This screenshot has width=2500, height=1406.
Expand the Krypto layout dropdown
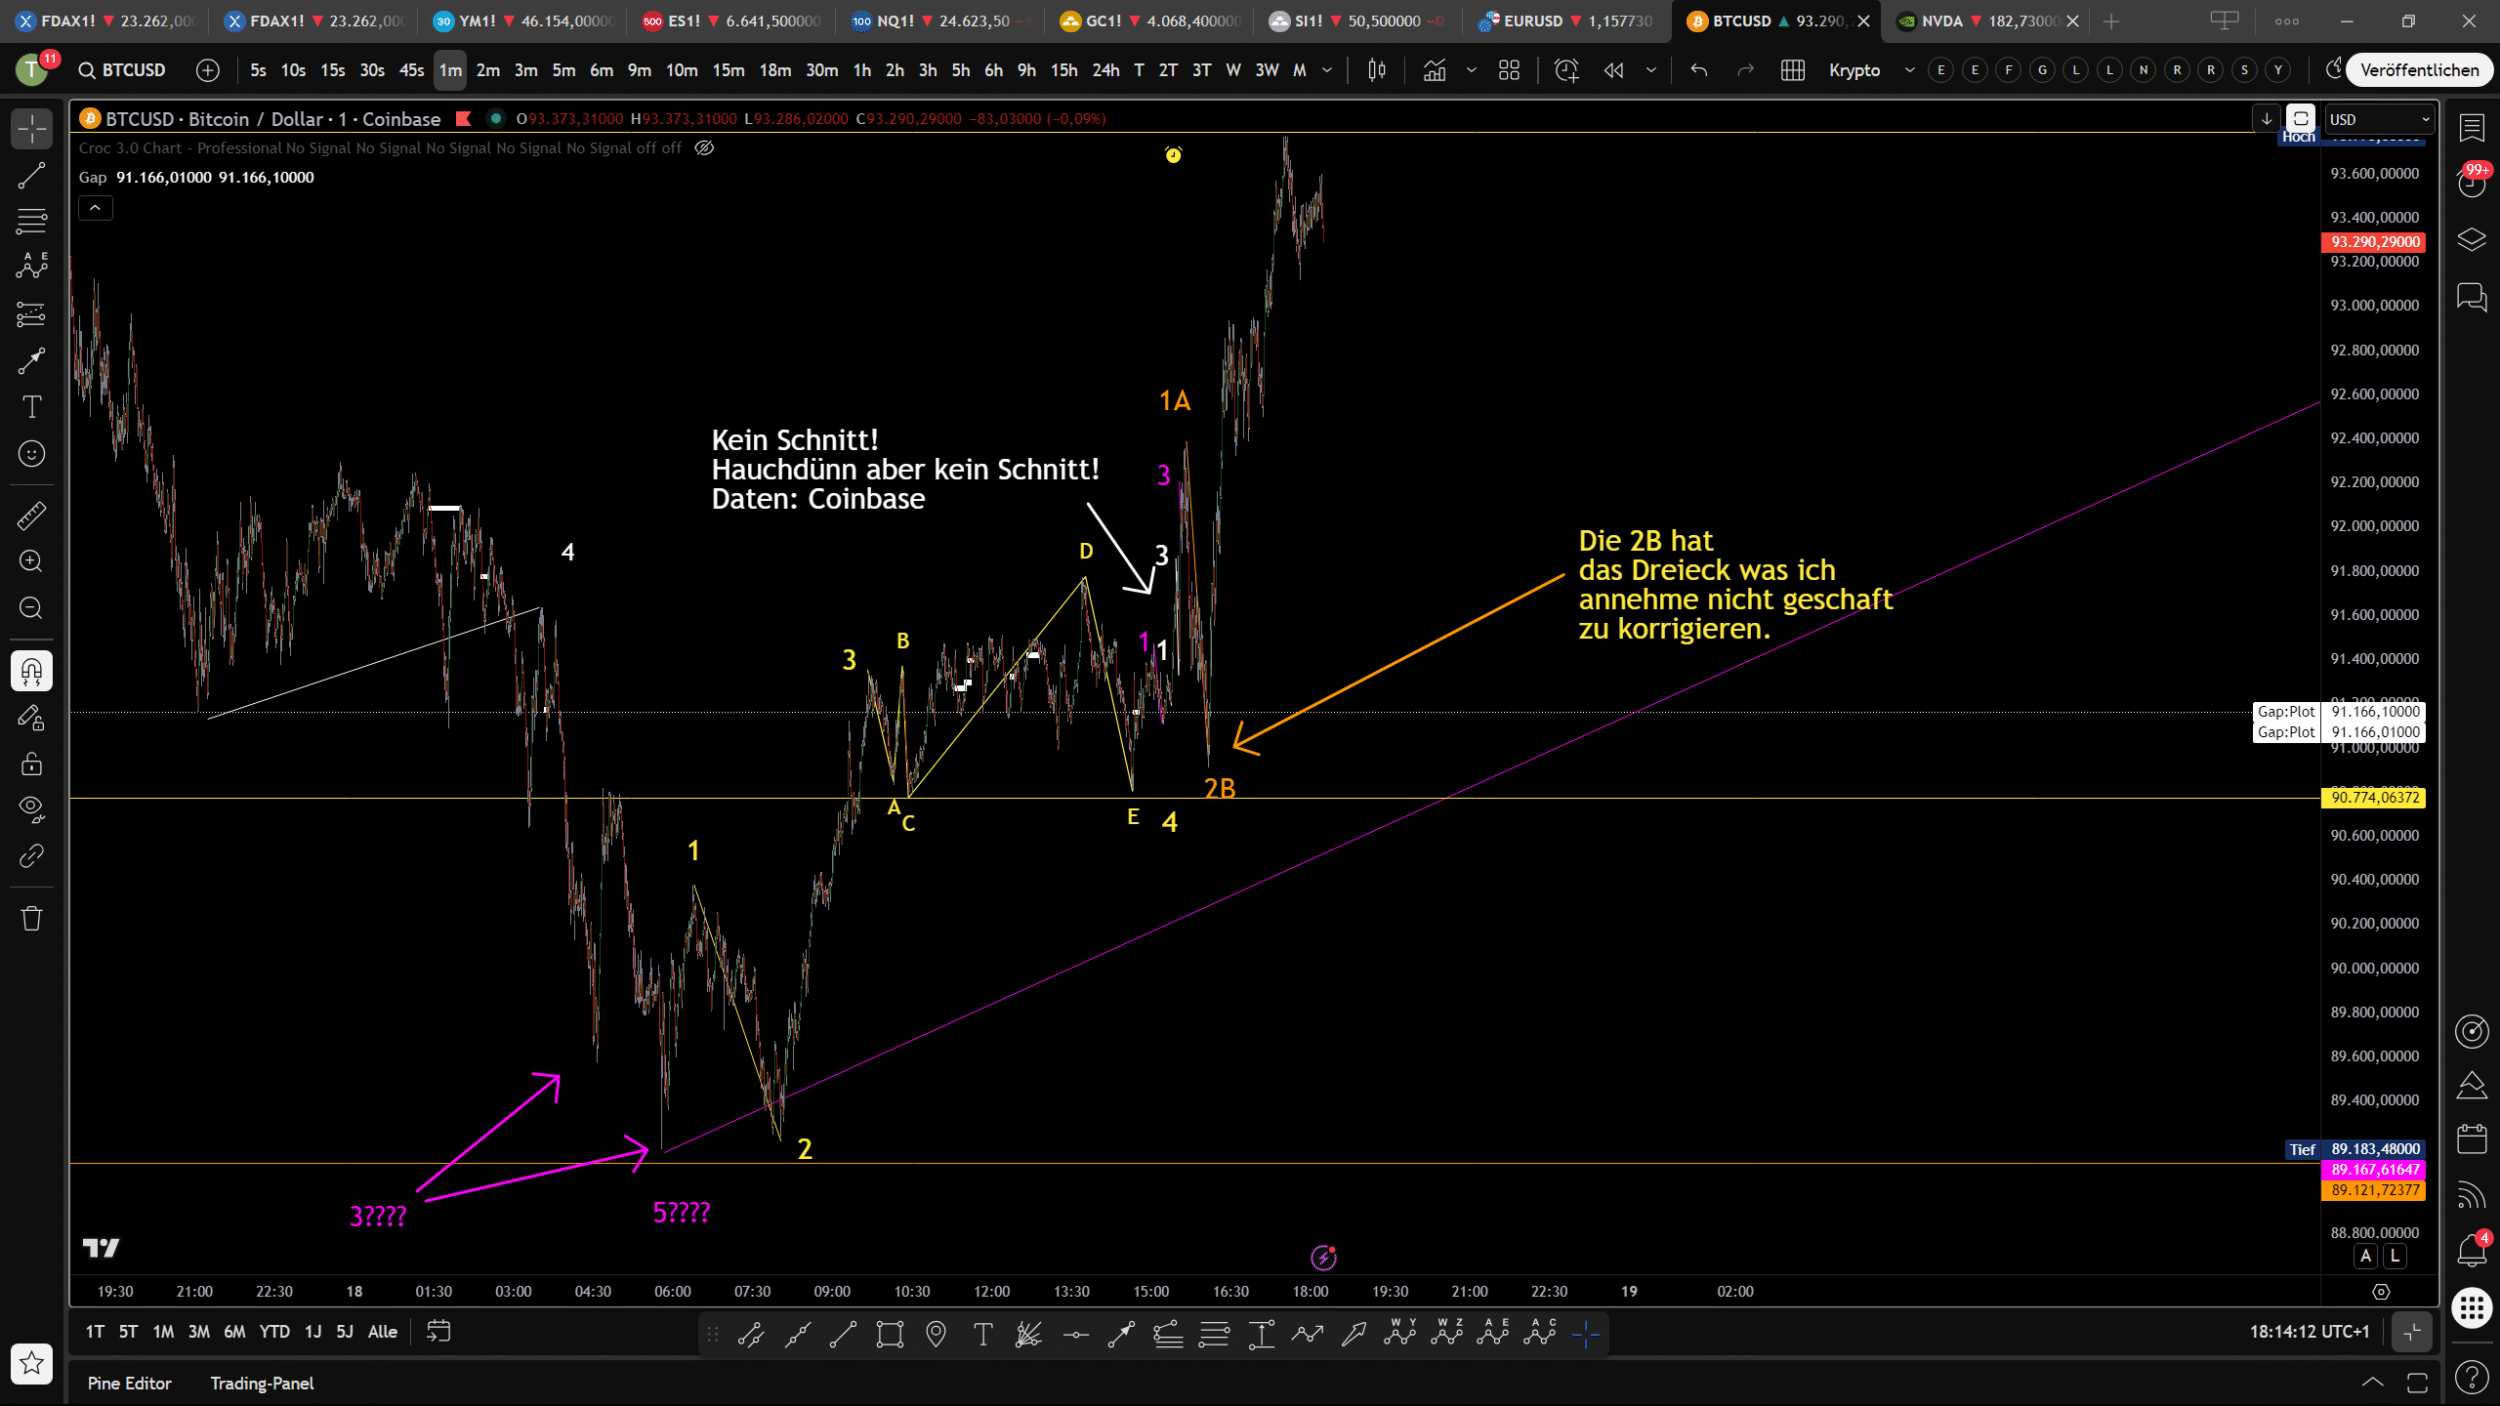(1909, 70)
